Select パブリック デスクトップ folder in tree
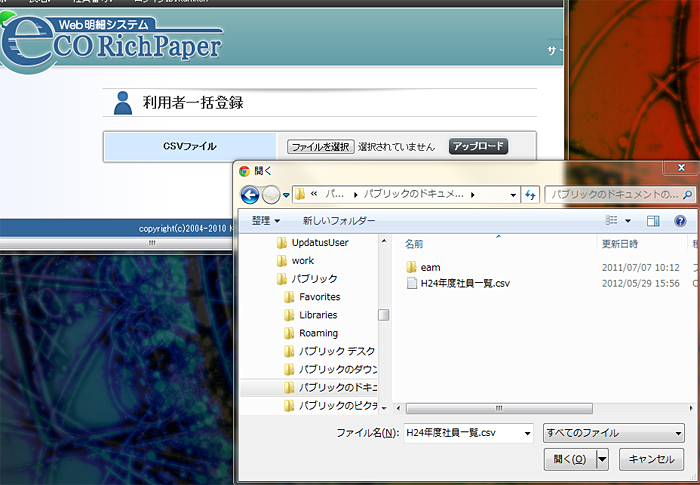700x485 pixels. click(329, 351)
